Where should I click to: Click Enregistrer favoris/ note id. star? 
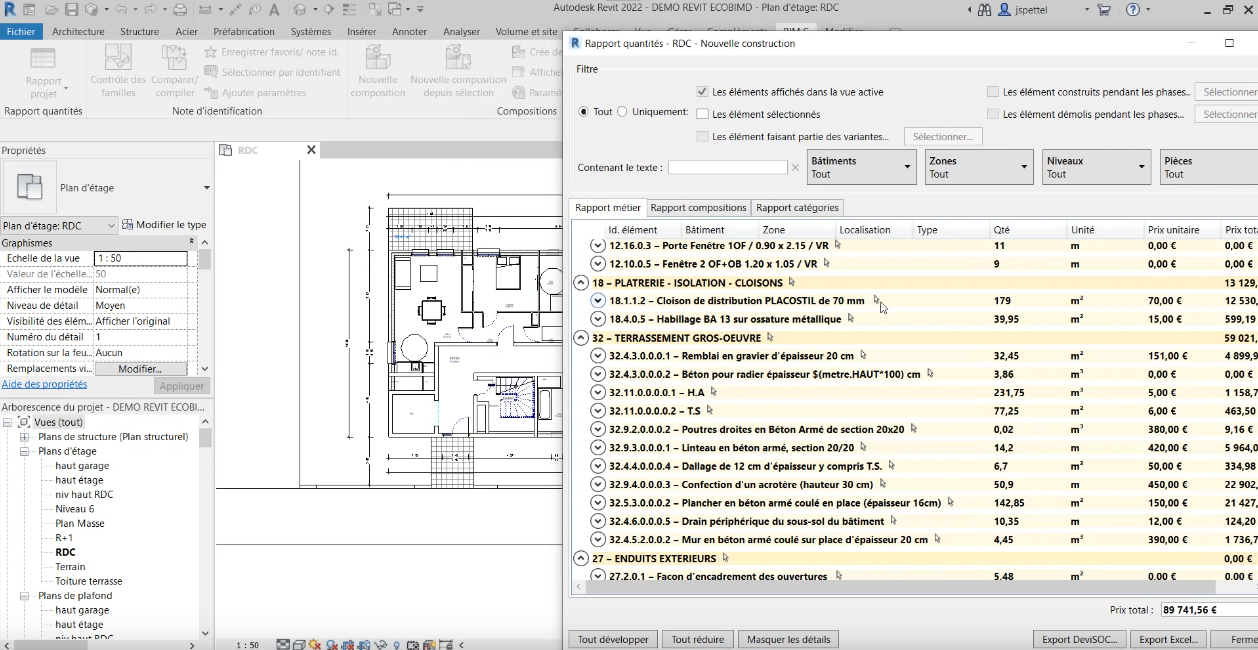pos(211,51)
